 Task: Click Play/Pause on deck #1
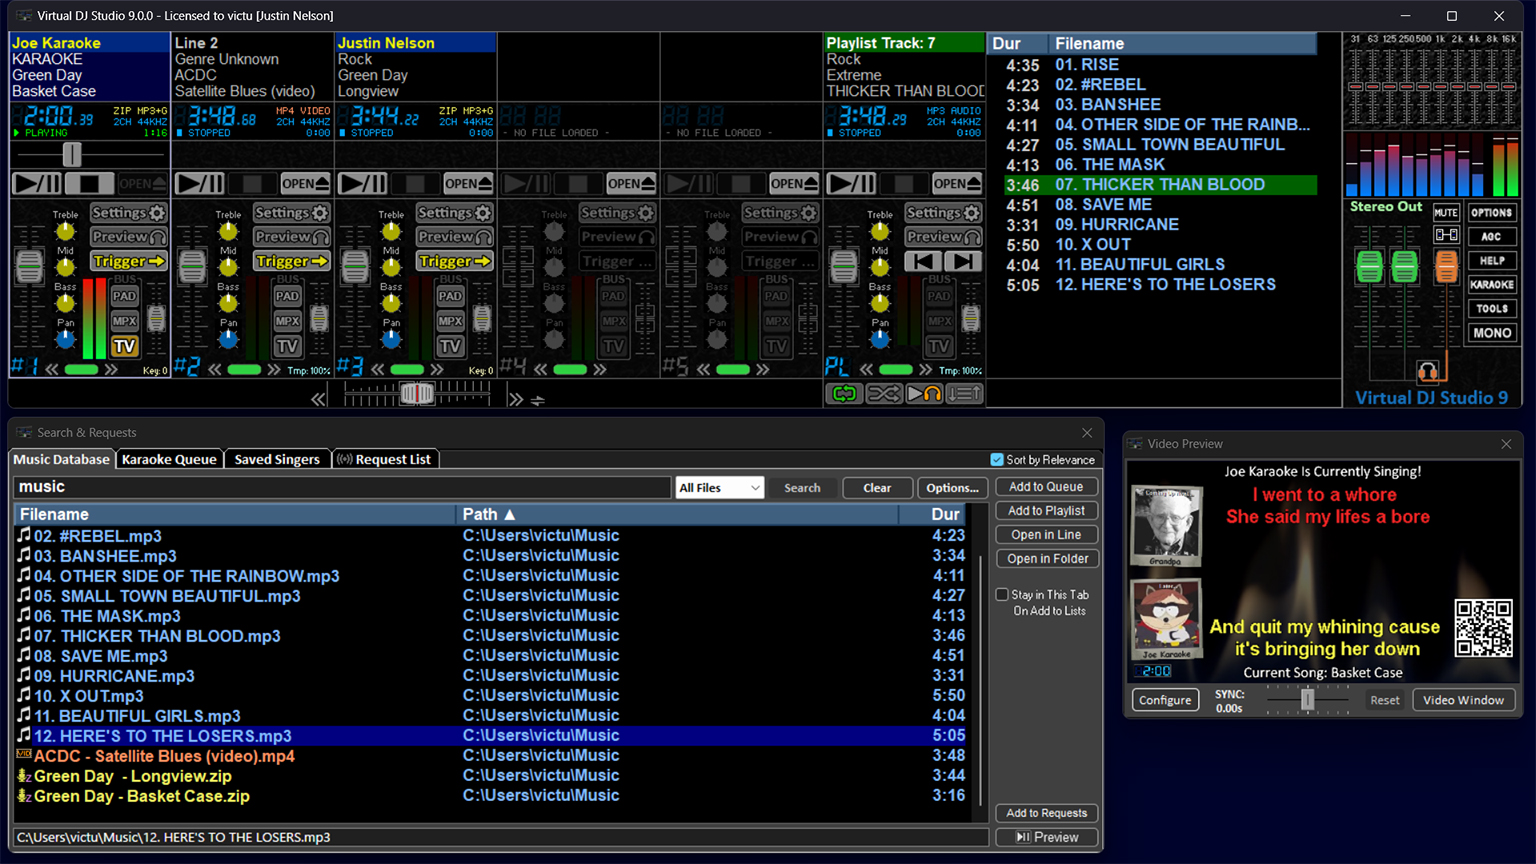[x=37, y=184]
